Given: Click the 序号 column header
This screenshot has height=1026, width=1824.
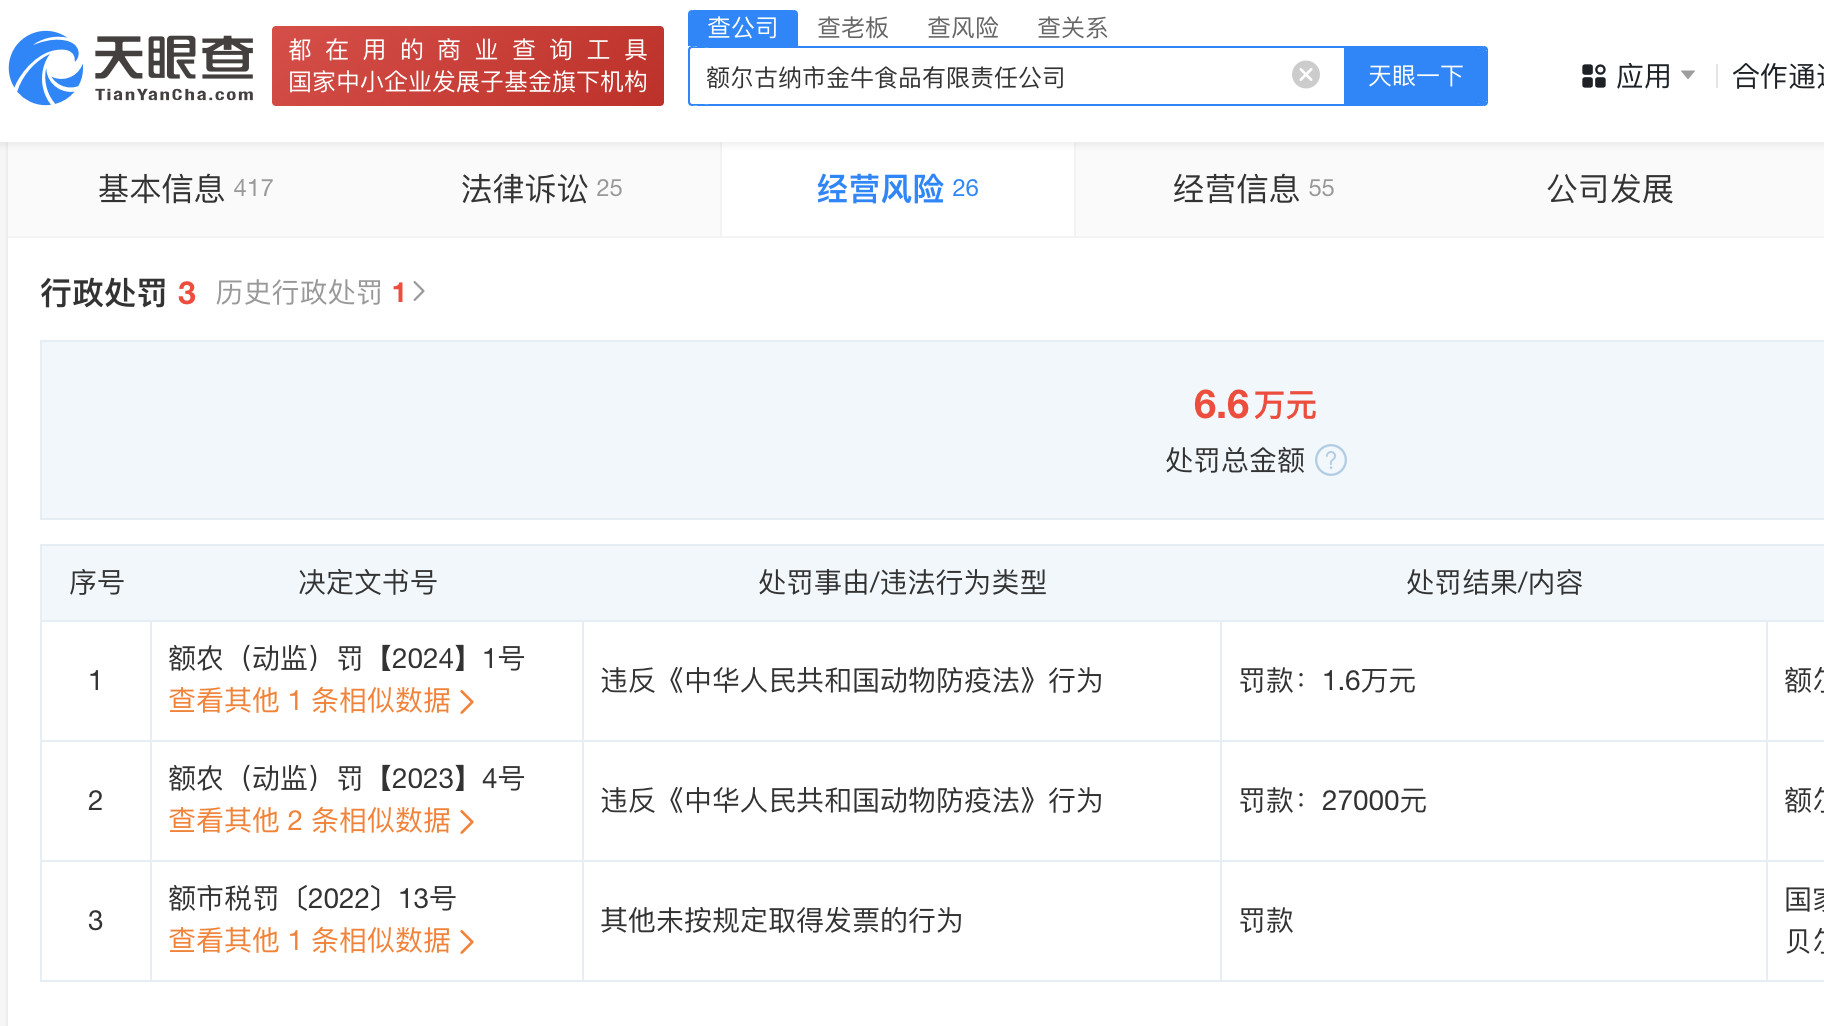Looking at the screenshot, I should pyautogui.click(x=96, y=582).
